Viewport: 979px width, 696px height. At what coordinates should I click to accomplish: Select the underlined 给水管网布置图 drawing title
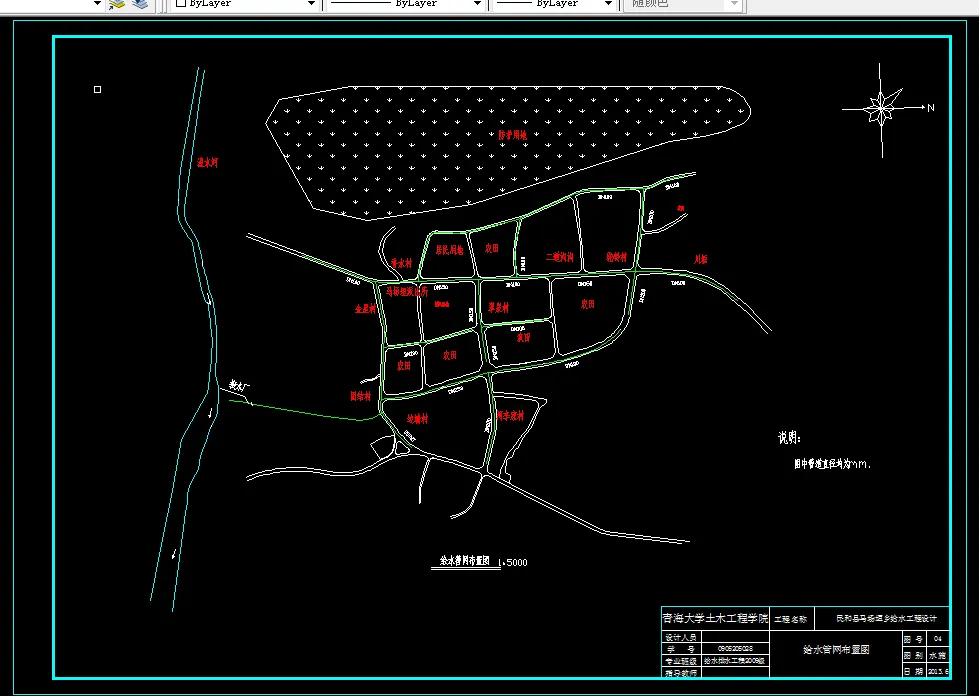[x=465, y=561]
